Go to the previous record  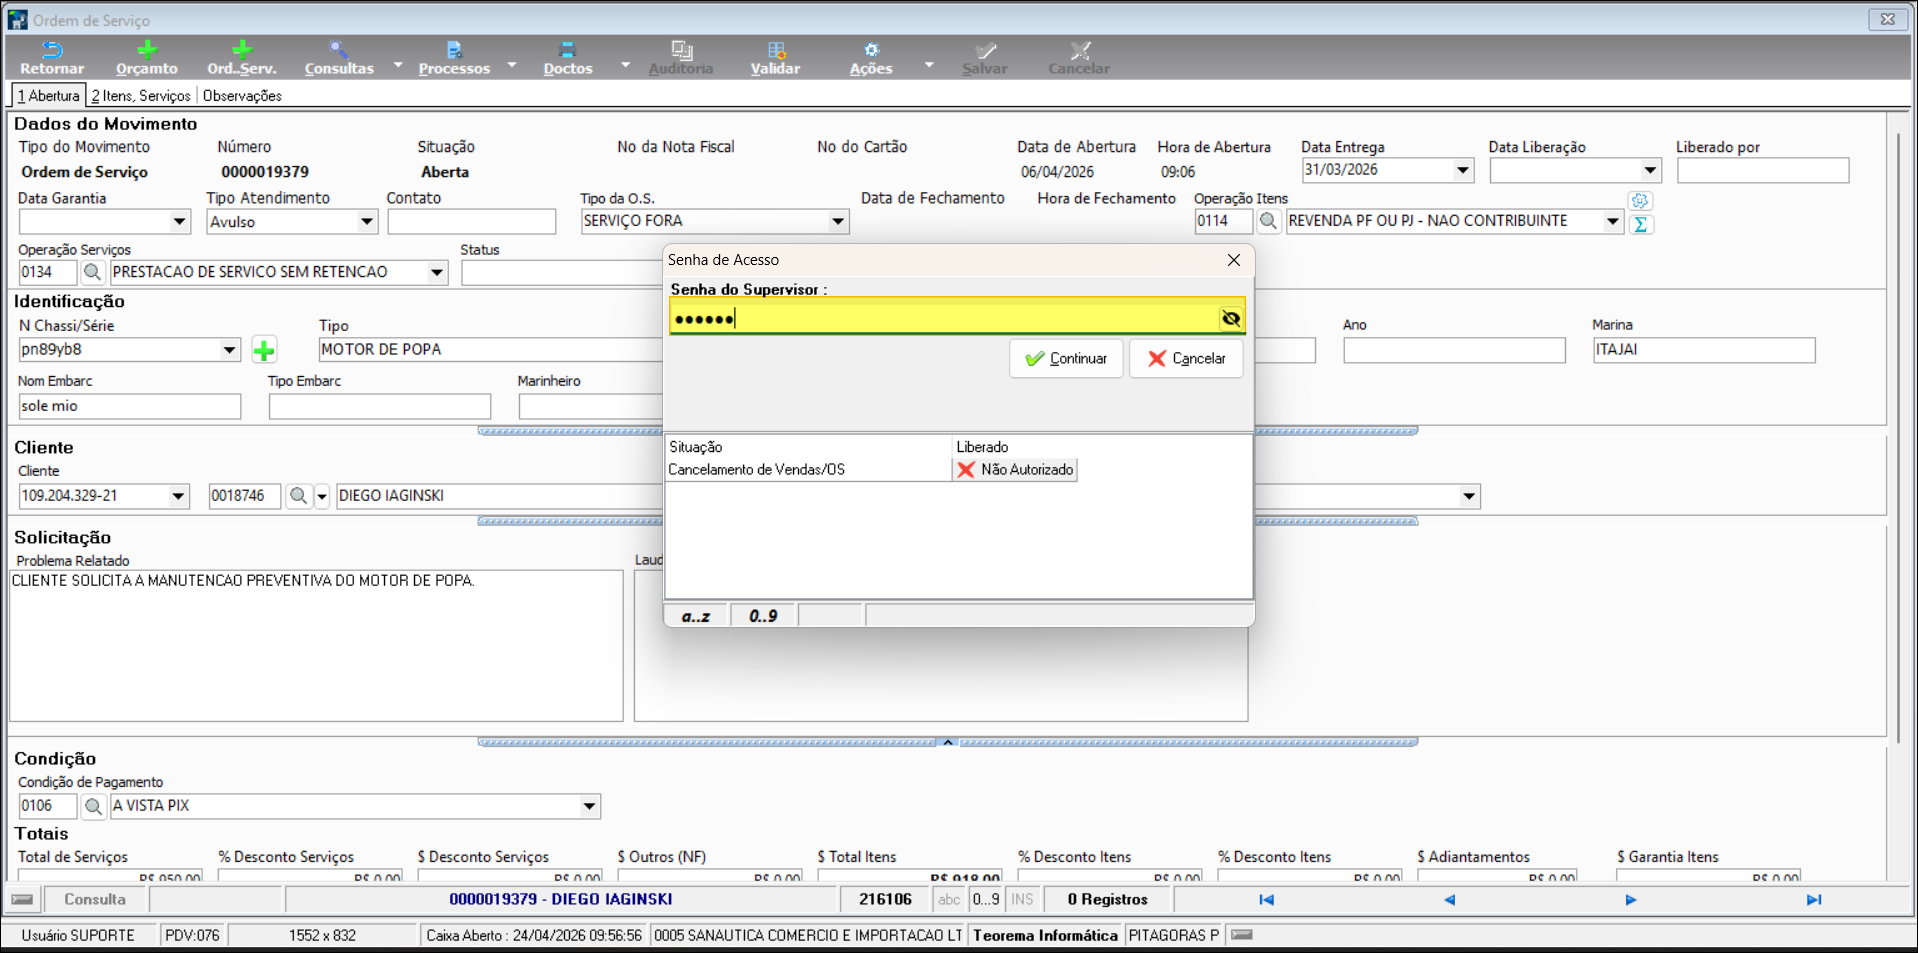pos(1449,900)
